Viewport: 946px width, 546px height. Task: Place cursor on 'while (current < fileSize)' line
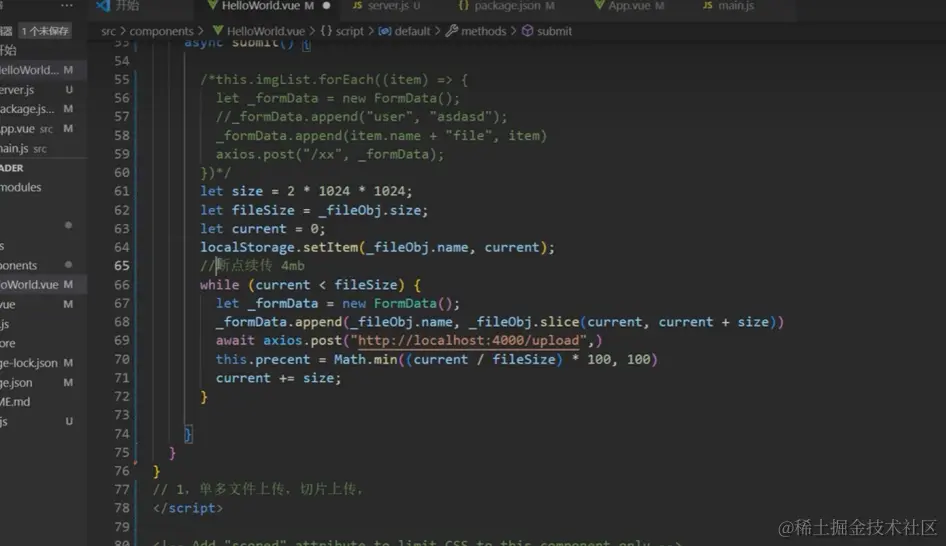311,285
